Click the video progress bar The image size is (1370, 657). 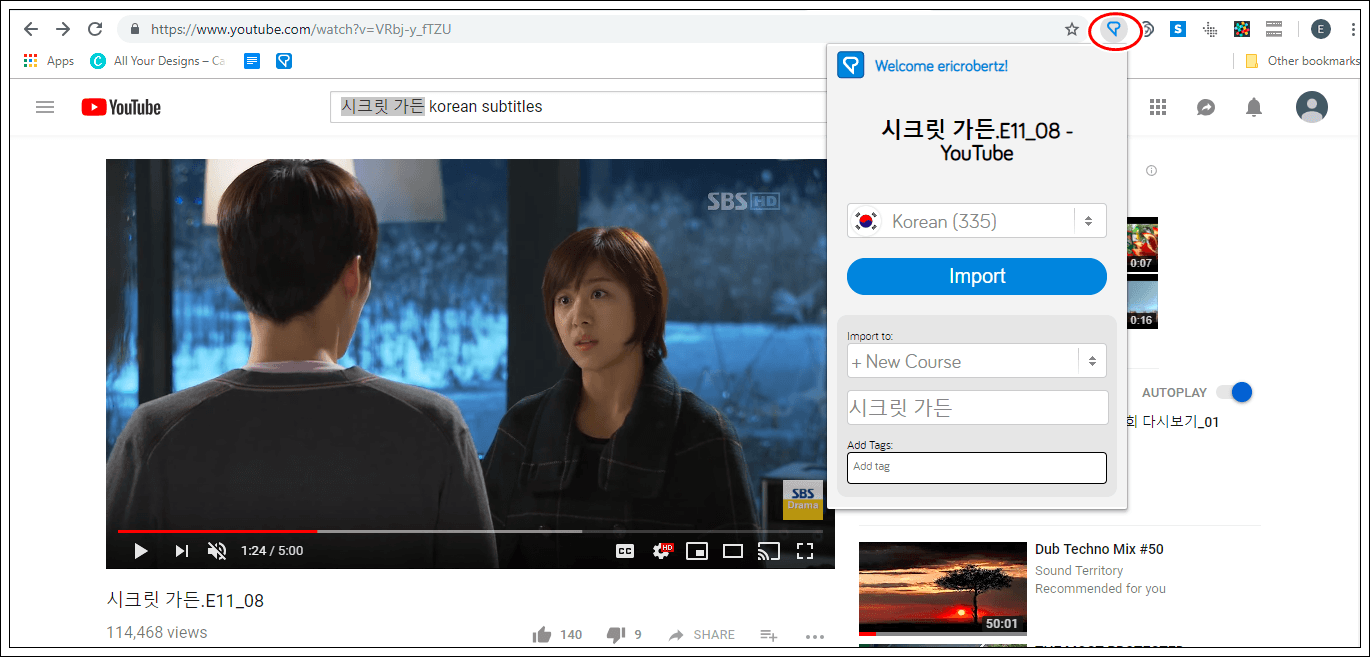click(x=450, y=531)
